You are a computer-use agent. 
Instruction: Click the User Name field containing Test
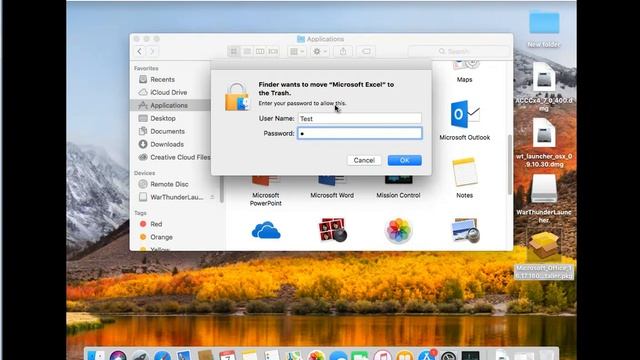tap(360, 118)
